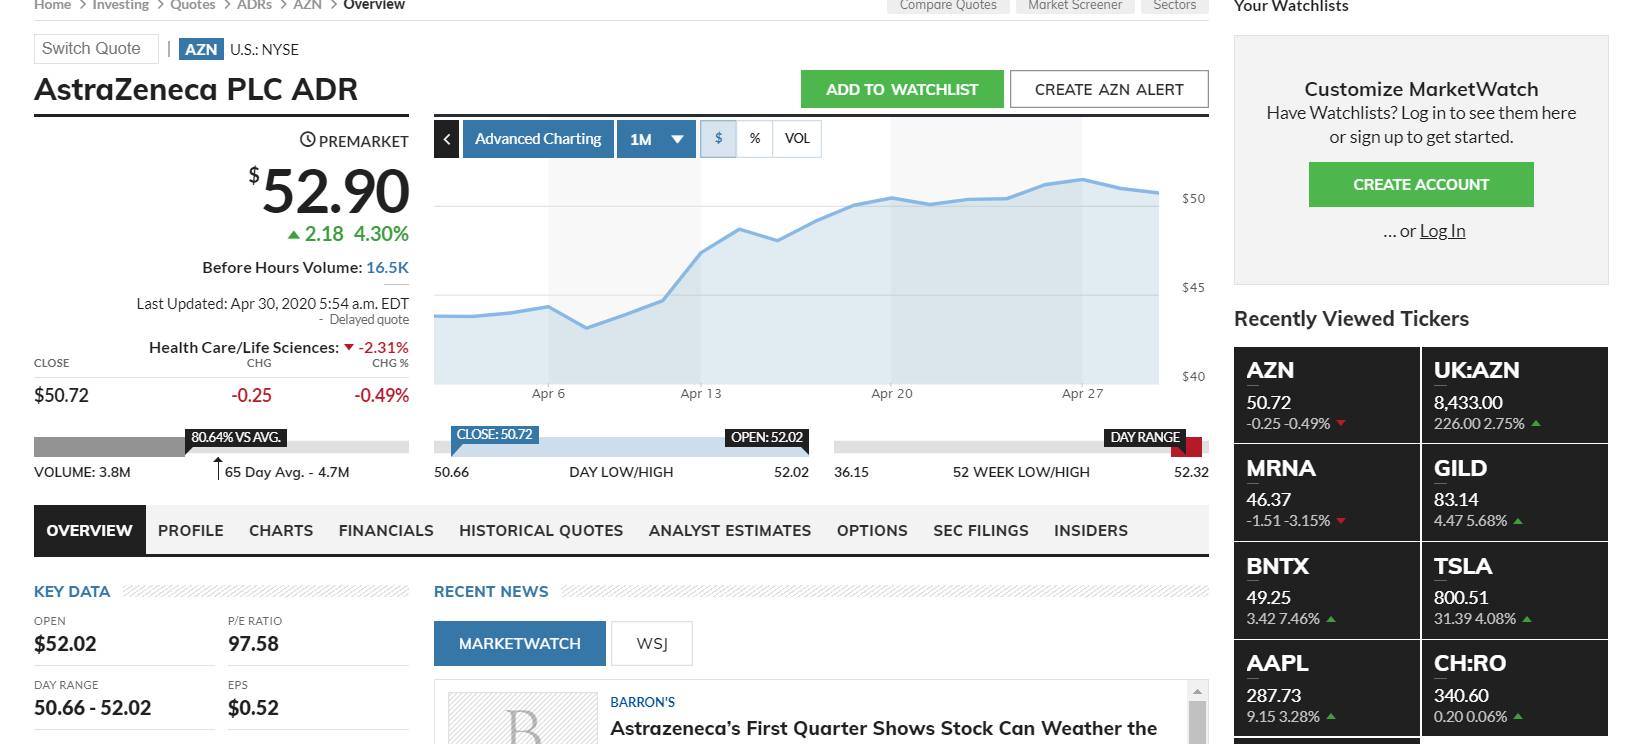Click the 52 week low/high range bar
This screenshot has width=1629, height=744.
[x=1021, y=448]
